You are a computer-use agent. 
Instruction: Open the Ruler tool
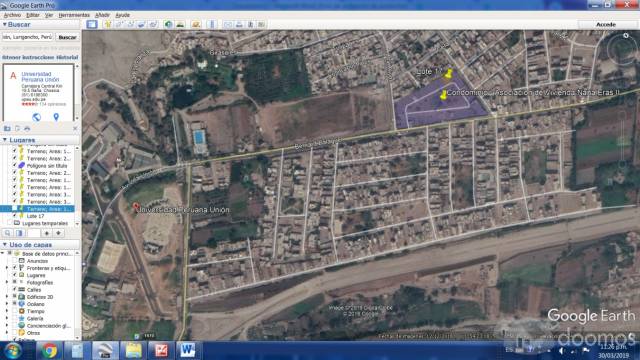point(211,24)
